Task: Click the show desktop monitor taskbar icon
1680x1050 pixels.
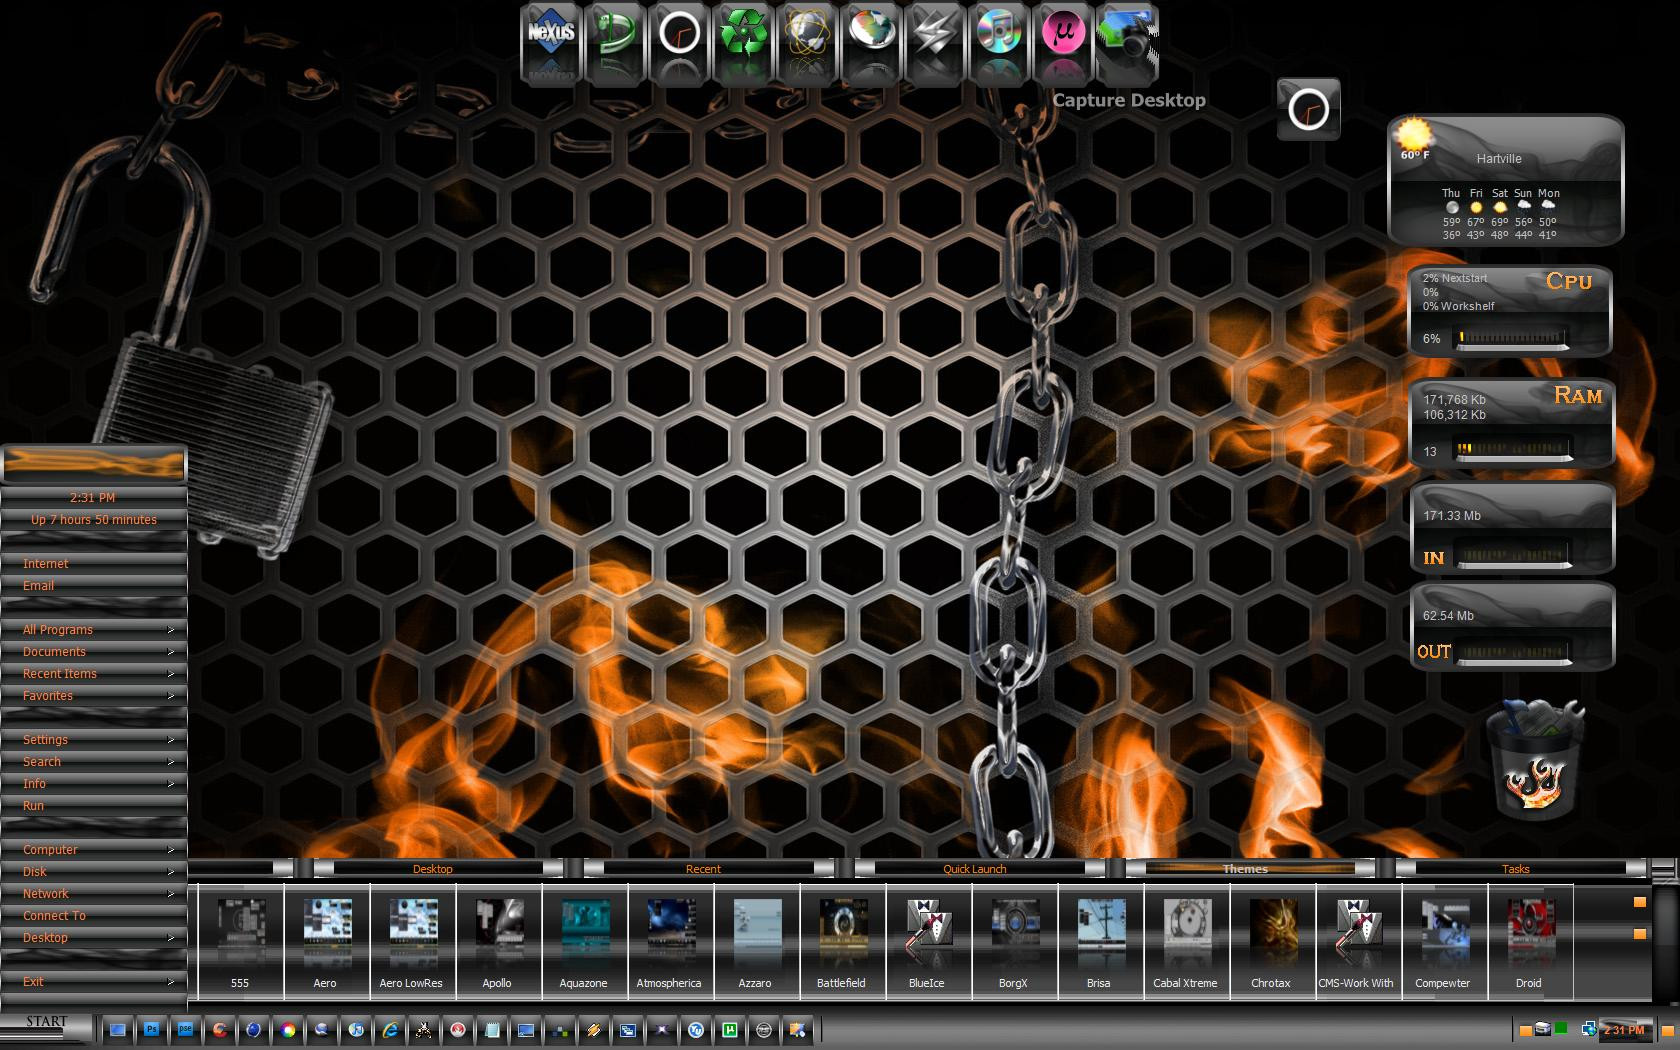Action: 117,1029
